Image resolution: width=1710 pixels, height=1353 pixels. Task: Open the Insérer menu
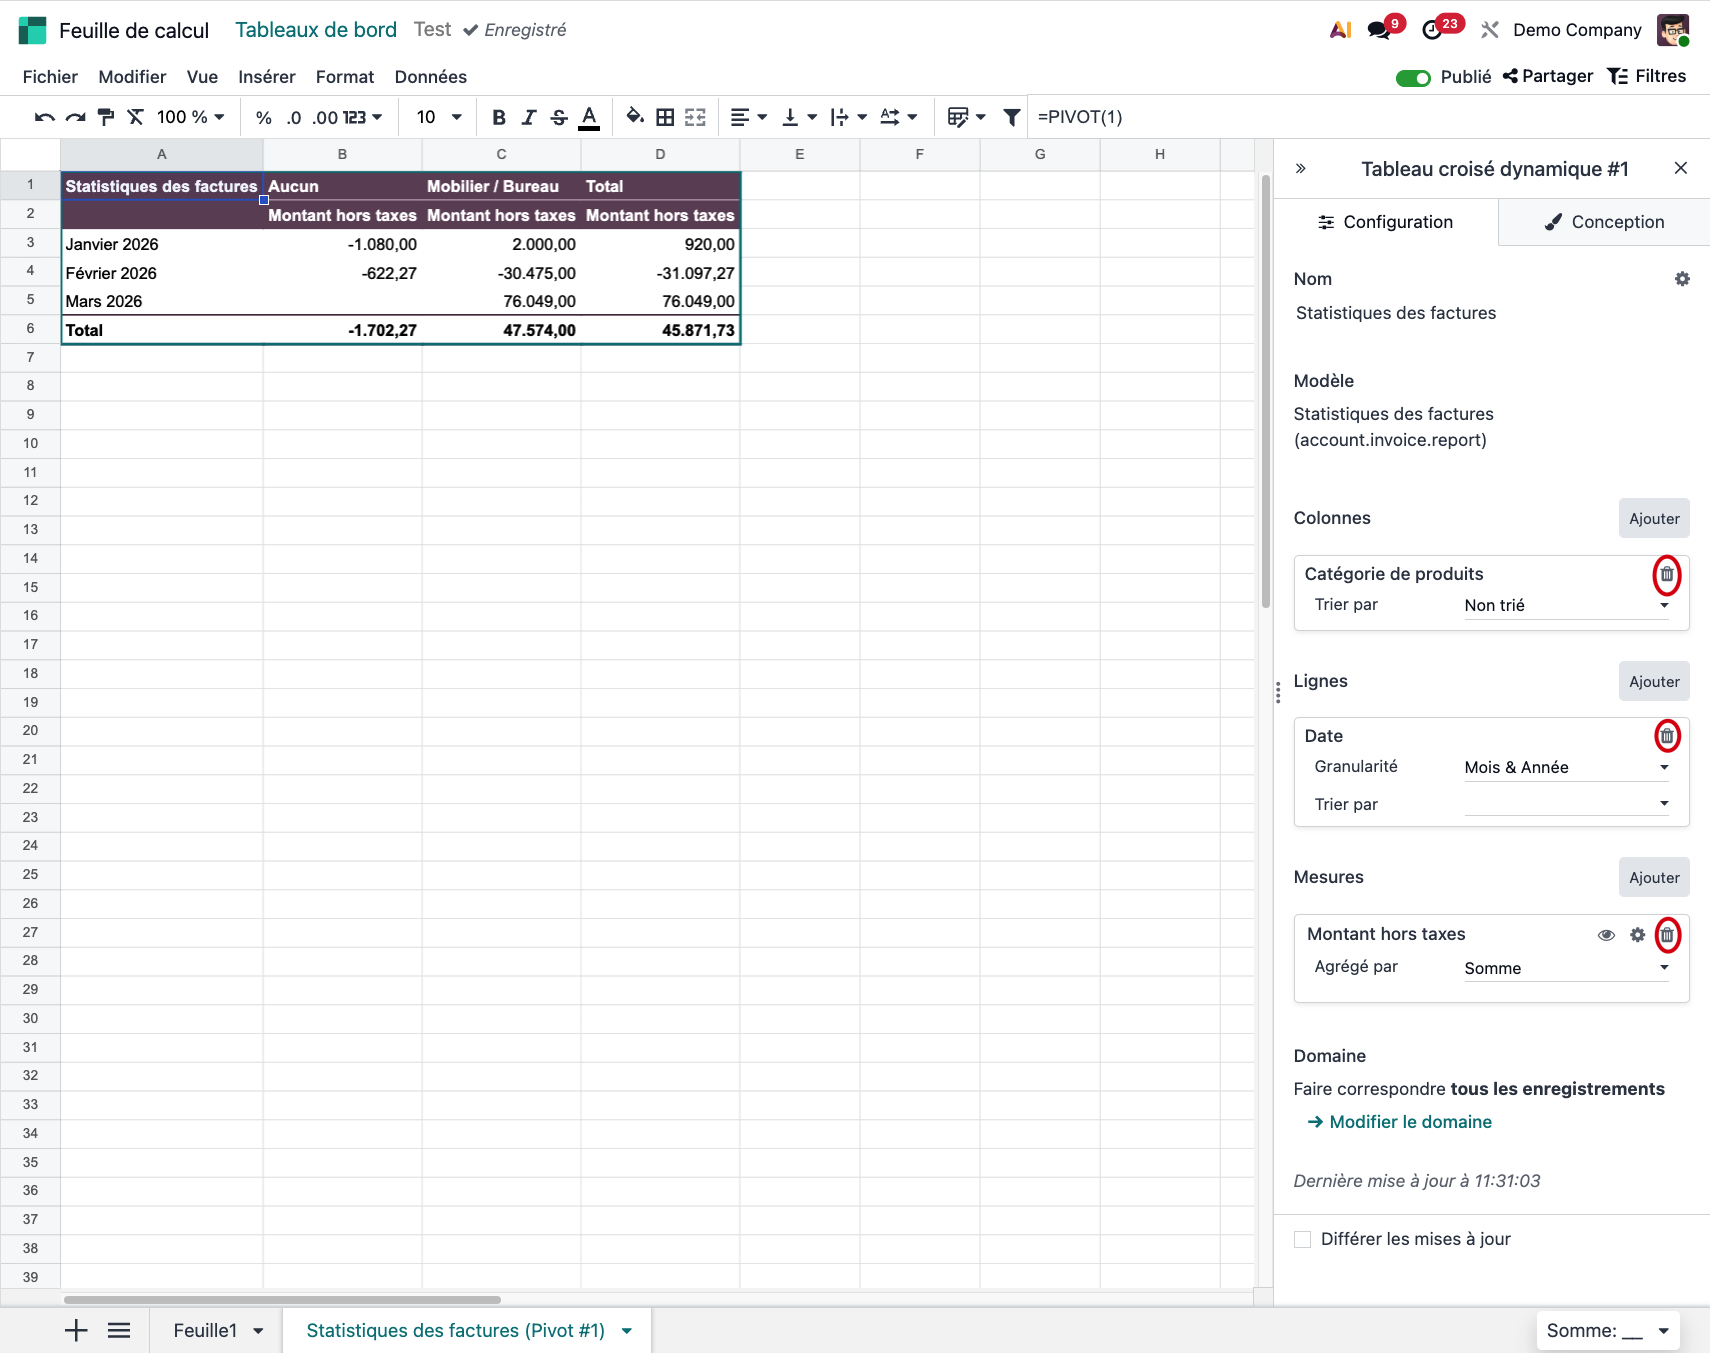[266, 77]
